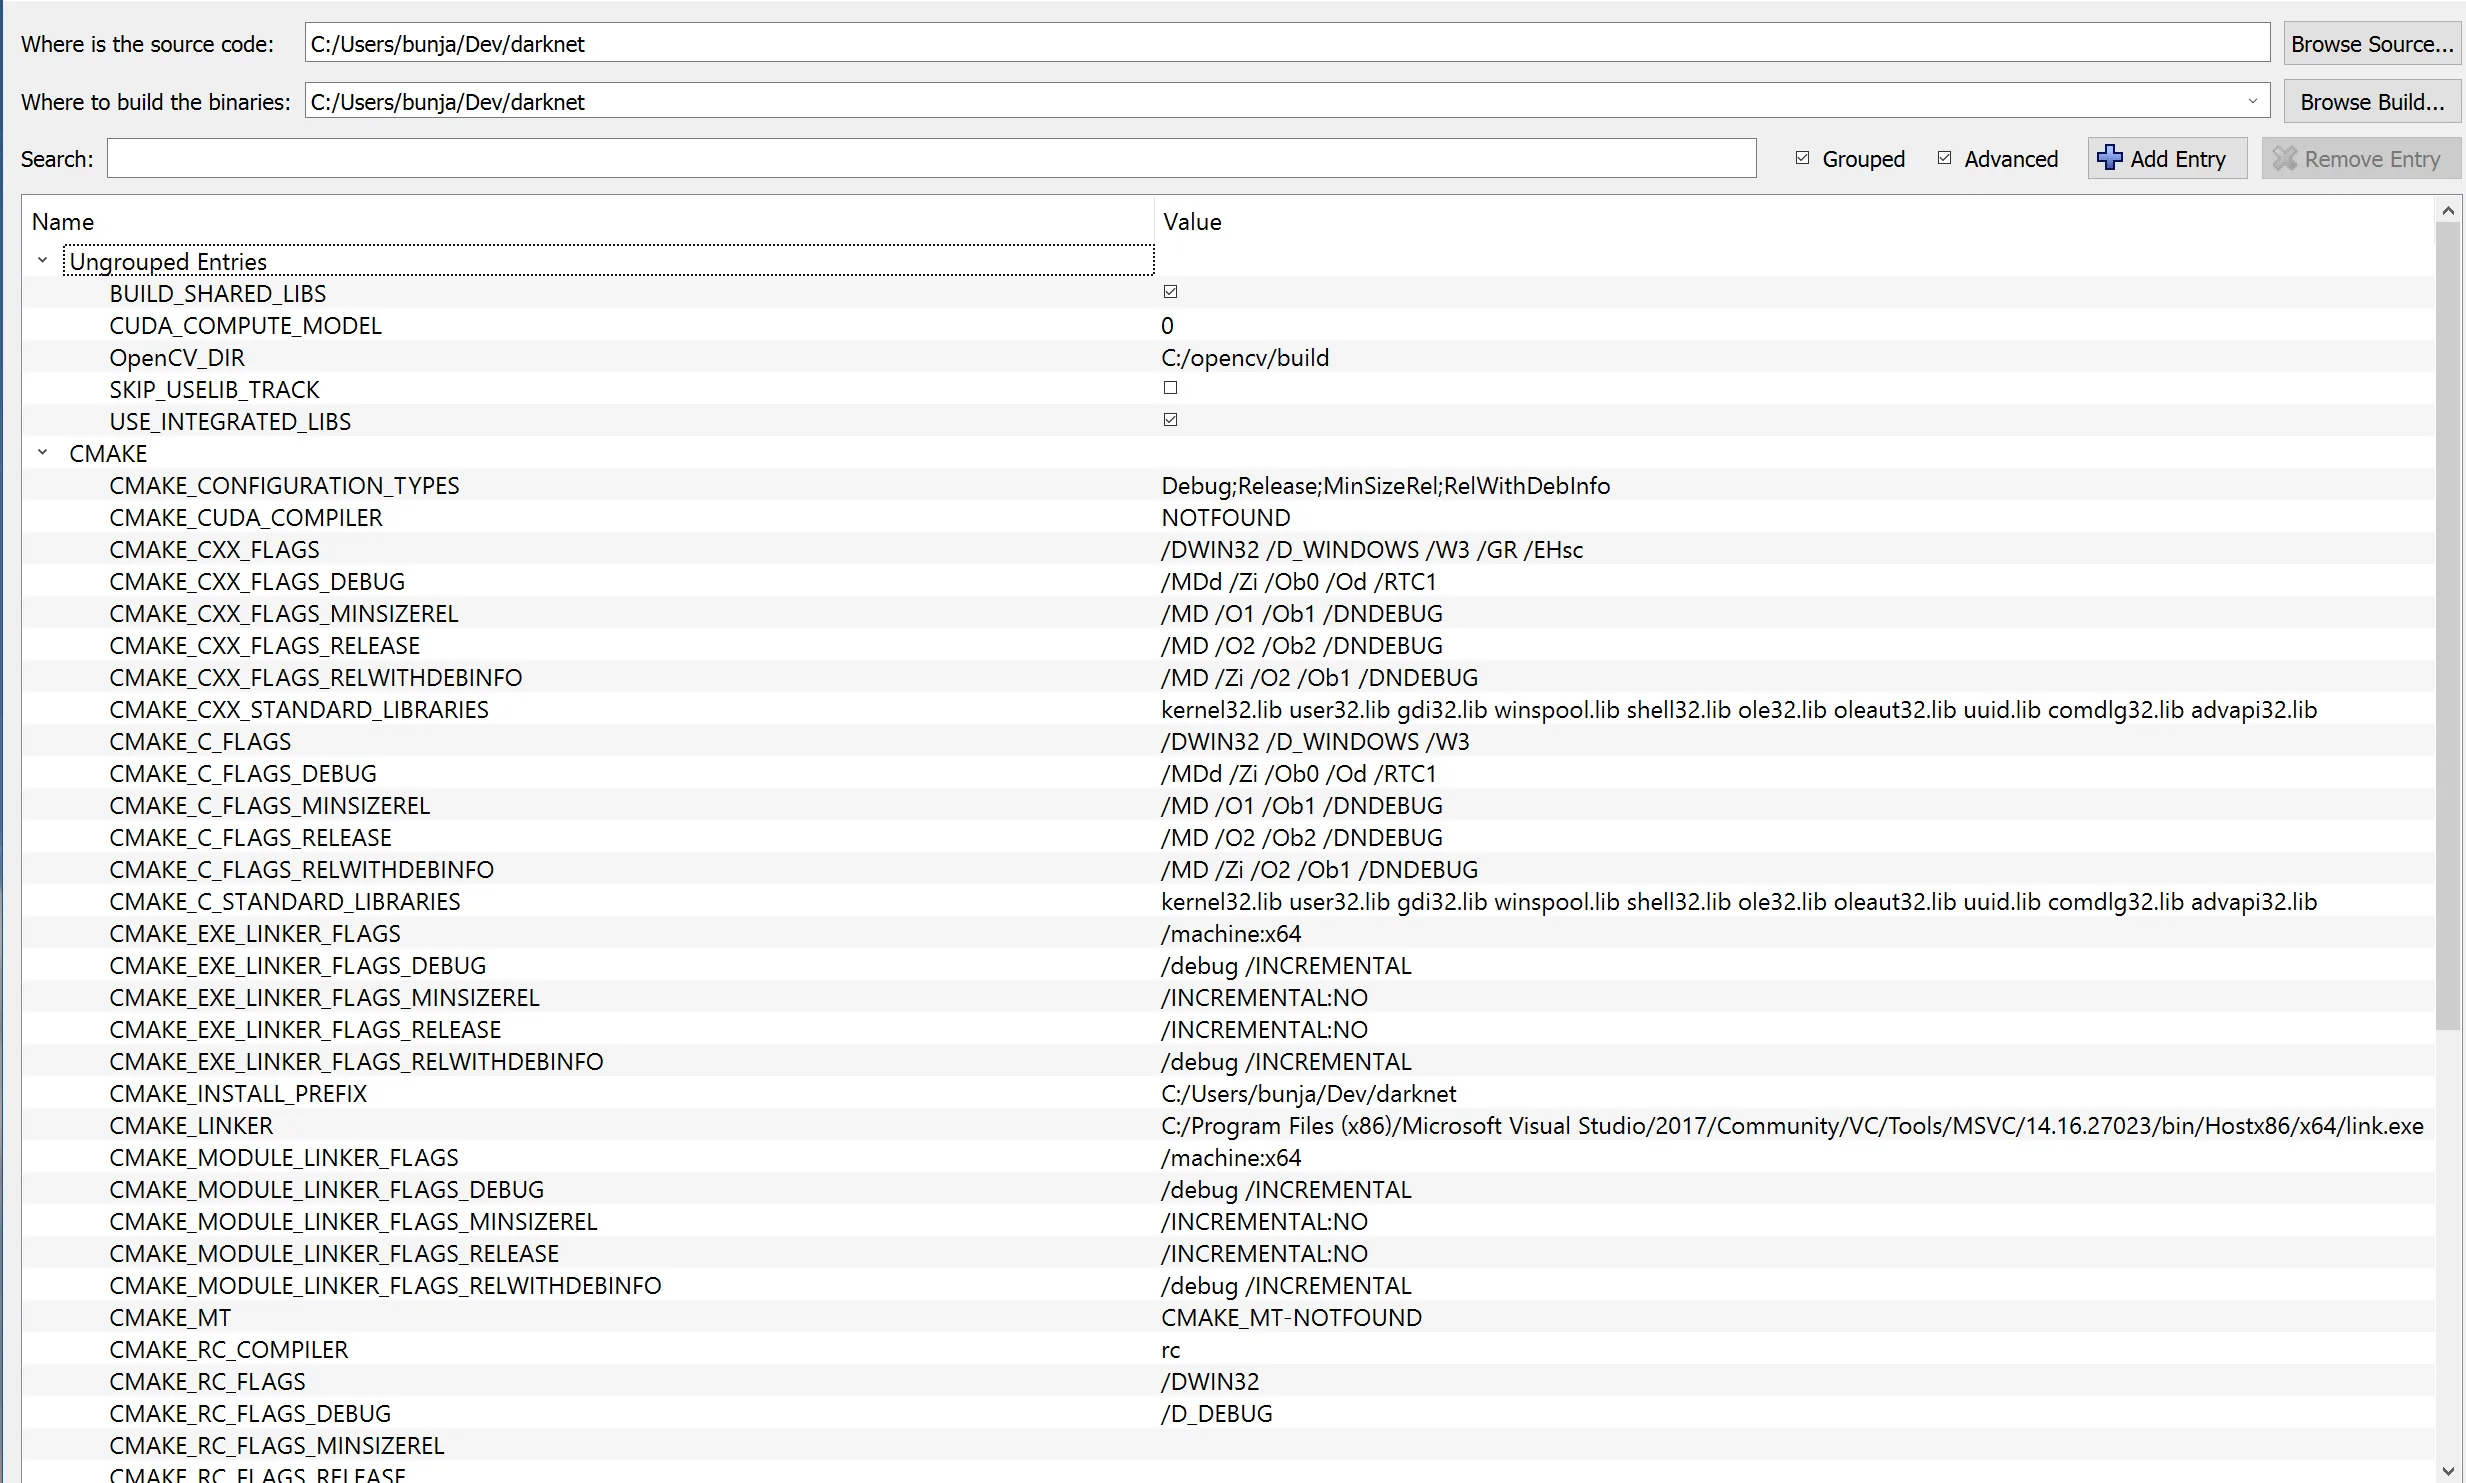
Task: Select the OpenCV_DIR entry
Action: coord(177,357)
